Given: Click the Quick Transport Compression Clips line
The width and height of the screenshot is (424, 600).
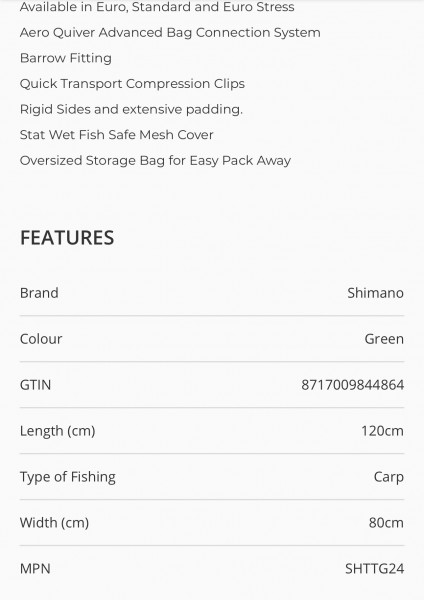Looking at the screenshot, I should click(x=132, y=84).
